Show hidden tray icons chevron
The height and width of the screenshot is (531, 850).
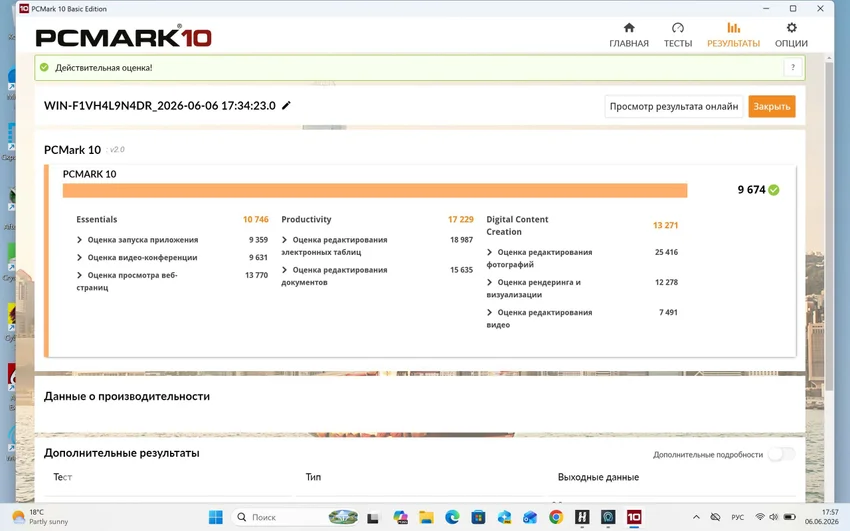pyautogui.click(x=697, y=517)
